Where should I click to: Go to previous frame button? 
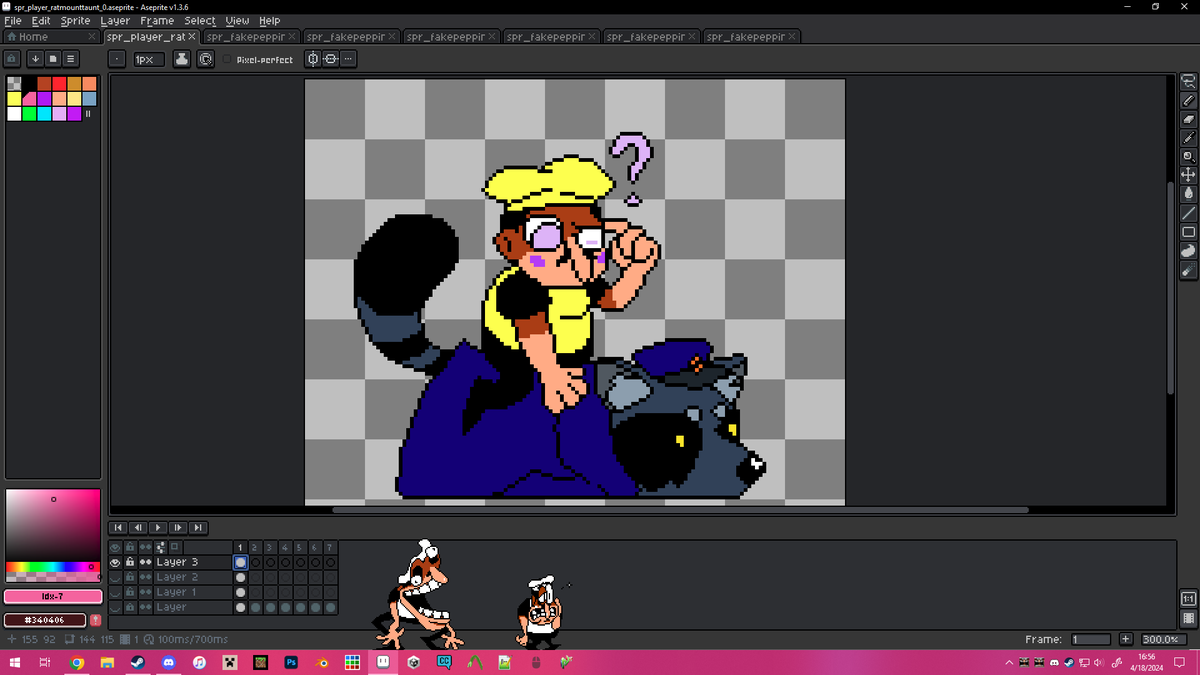coord(138,527)
